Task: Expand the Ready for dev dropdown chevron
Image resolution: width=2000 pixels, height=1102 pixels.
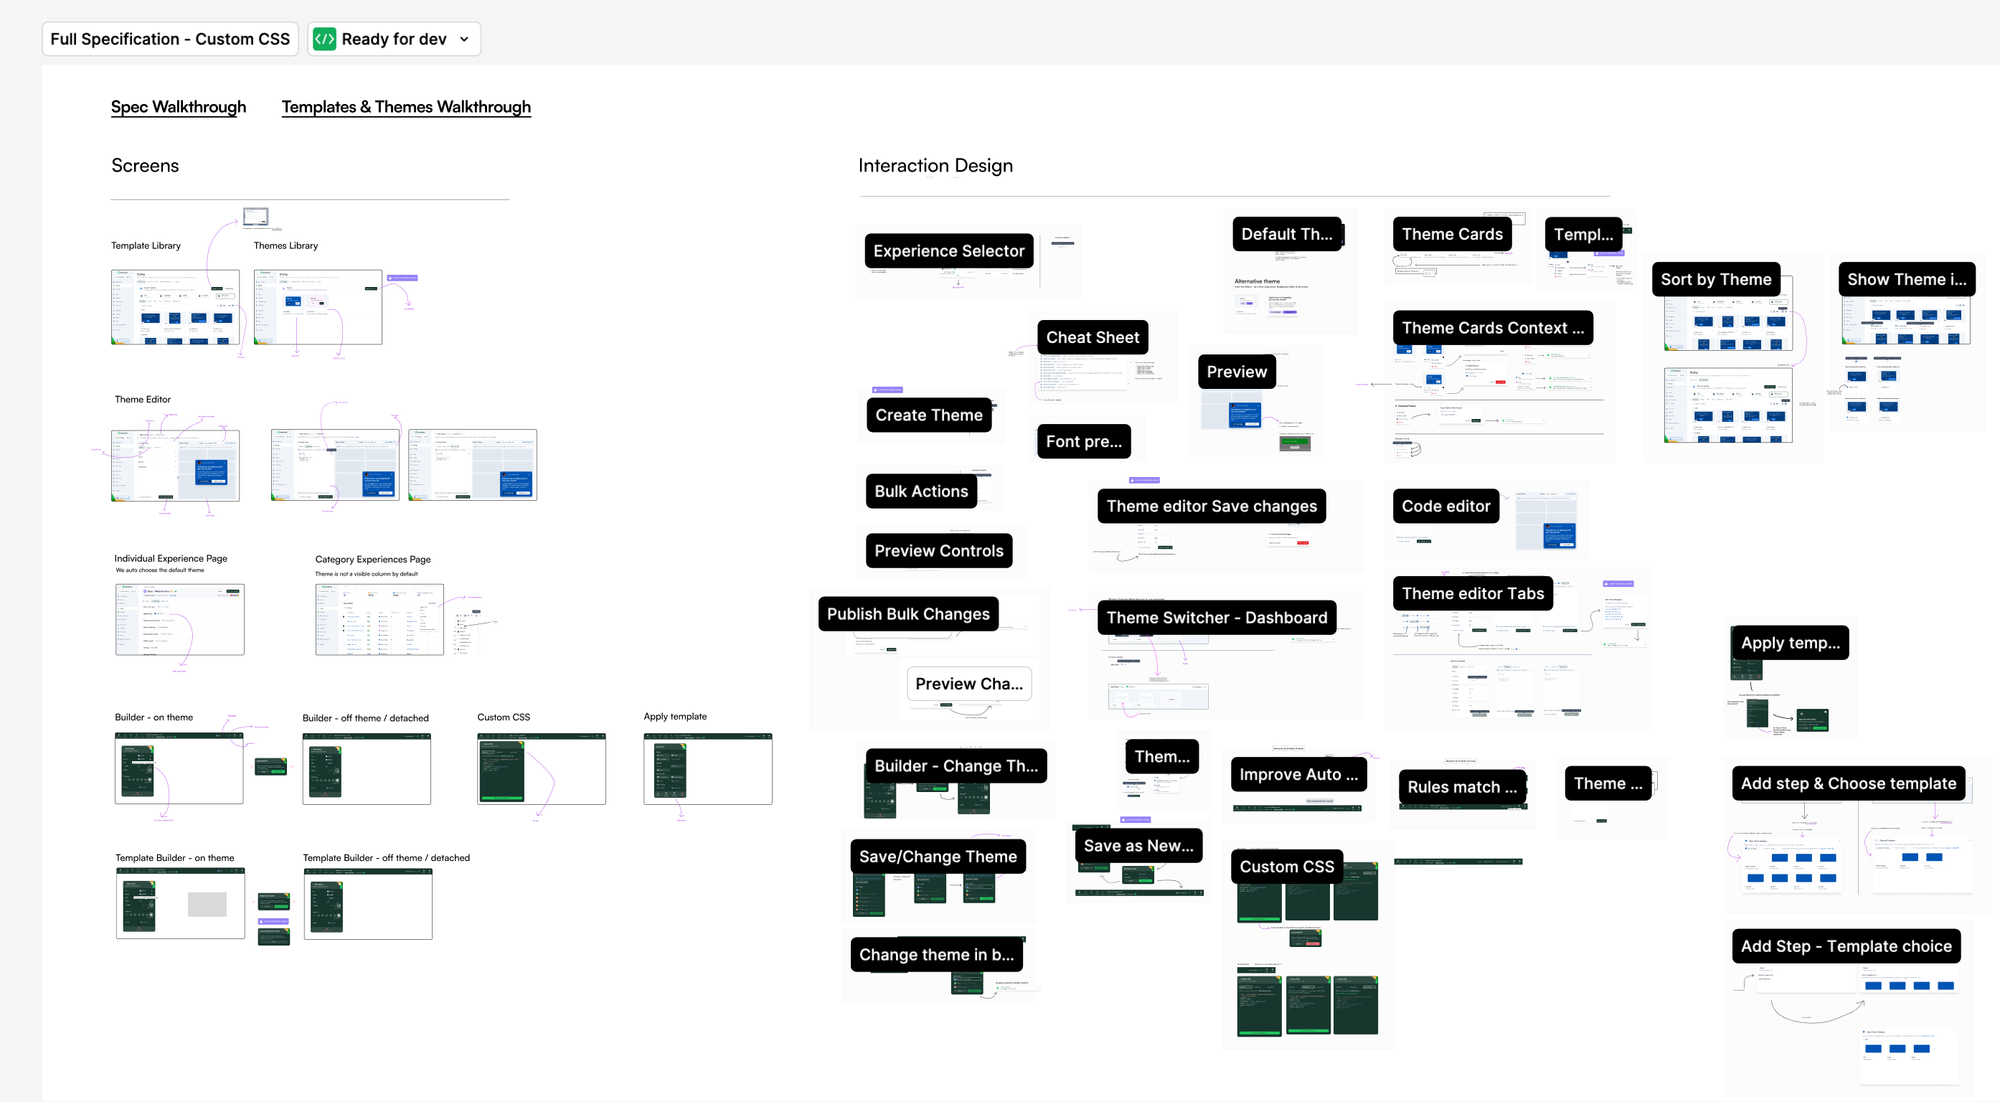Action: point(464,39)
